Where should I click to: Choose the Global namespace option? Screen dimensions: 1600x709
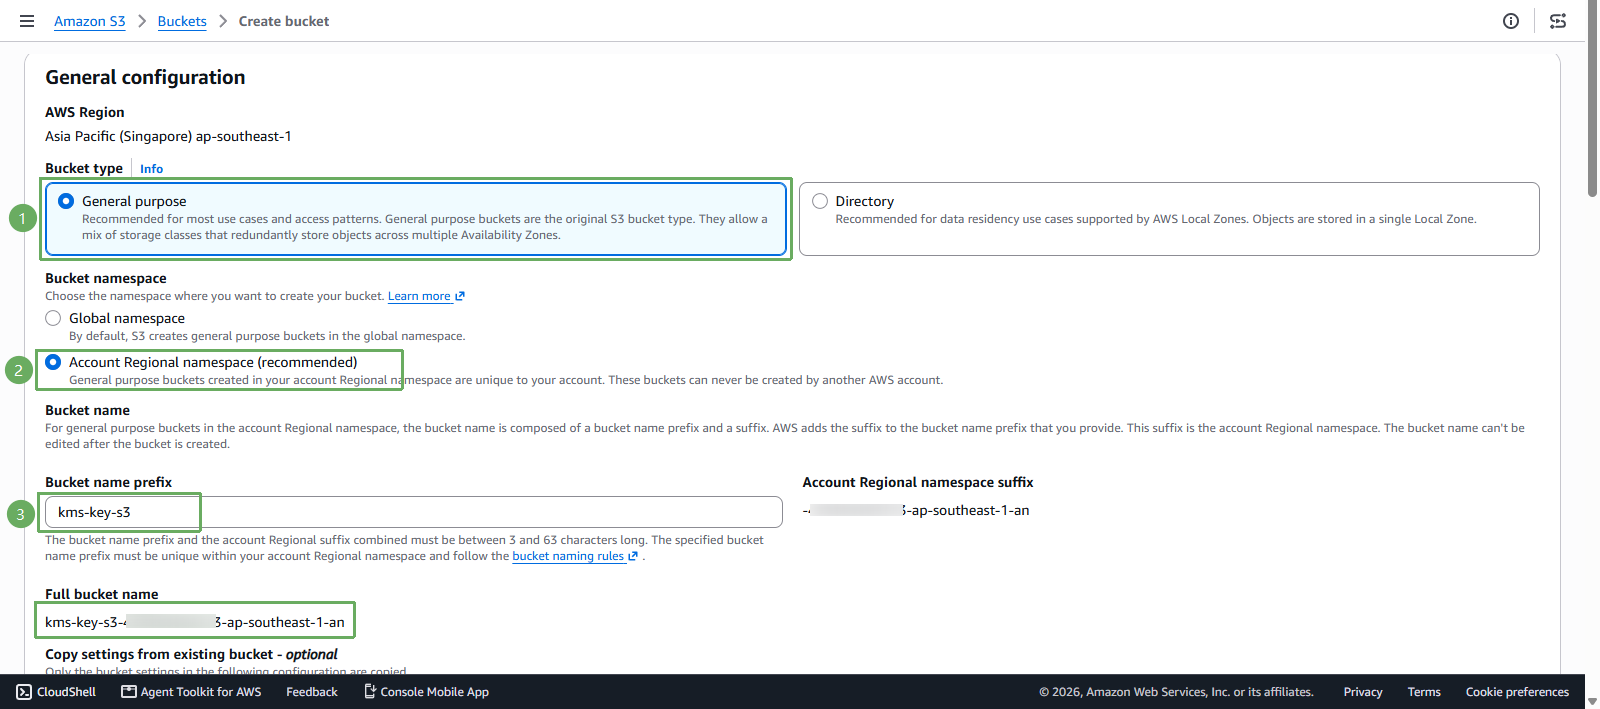click(x=53, y=318)
